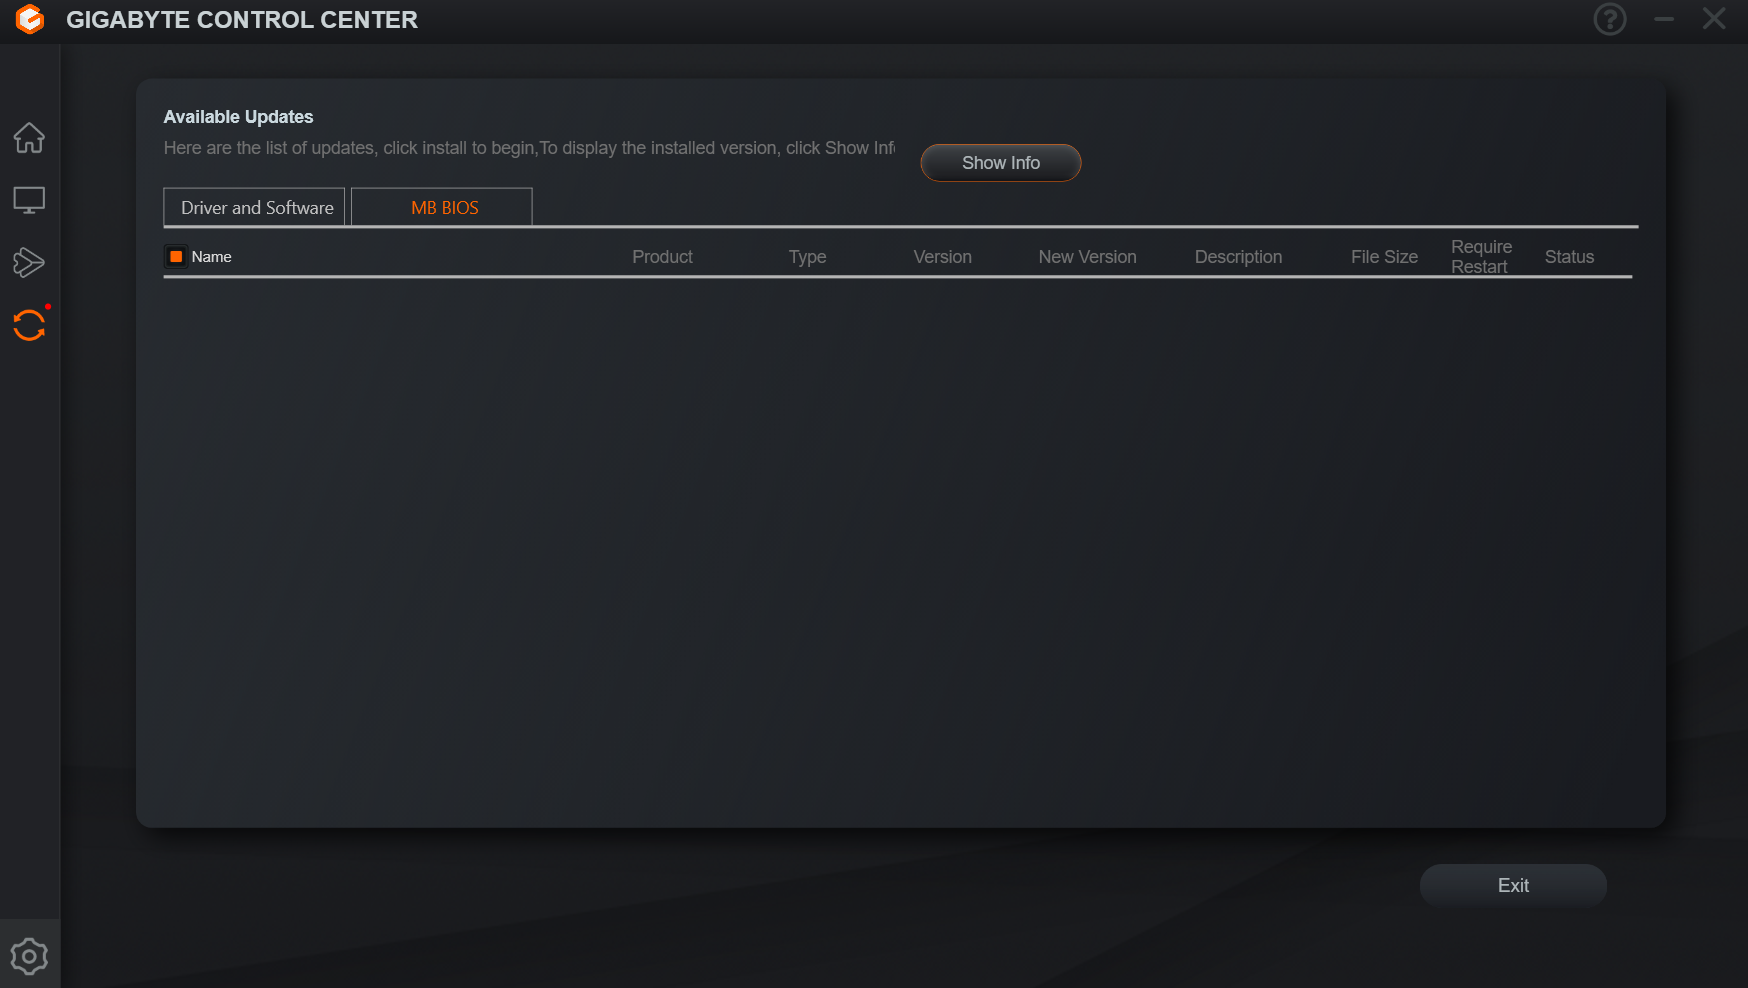Minimize the Control Center window
This screenshot has height=988, width=1748.
point(1664,19)
